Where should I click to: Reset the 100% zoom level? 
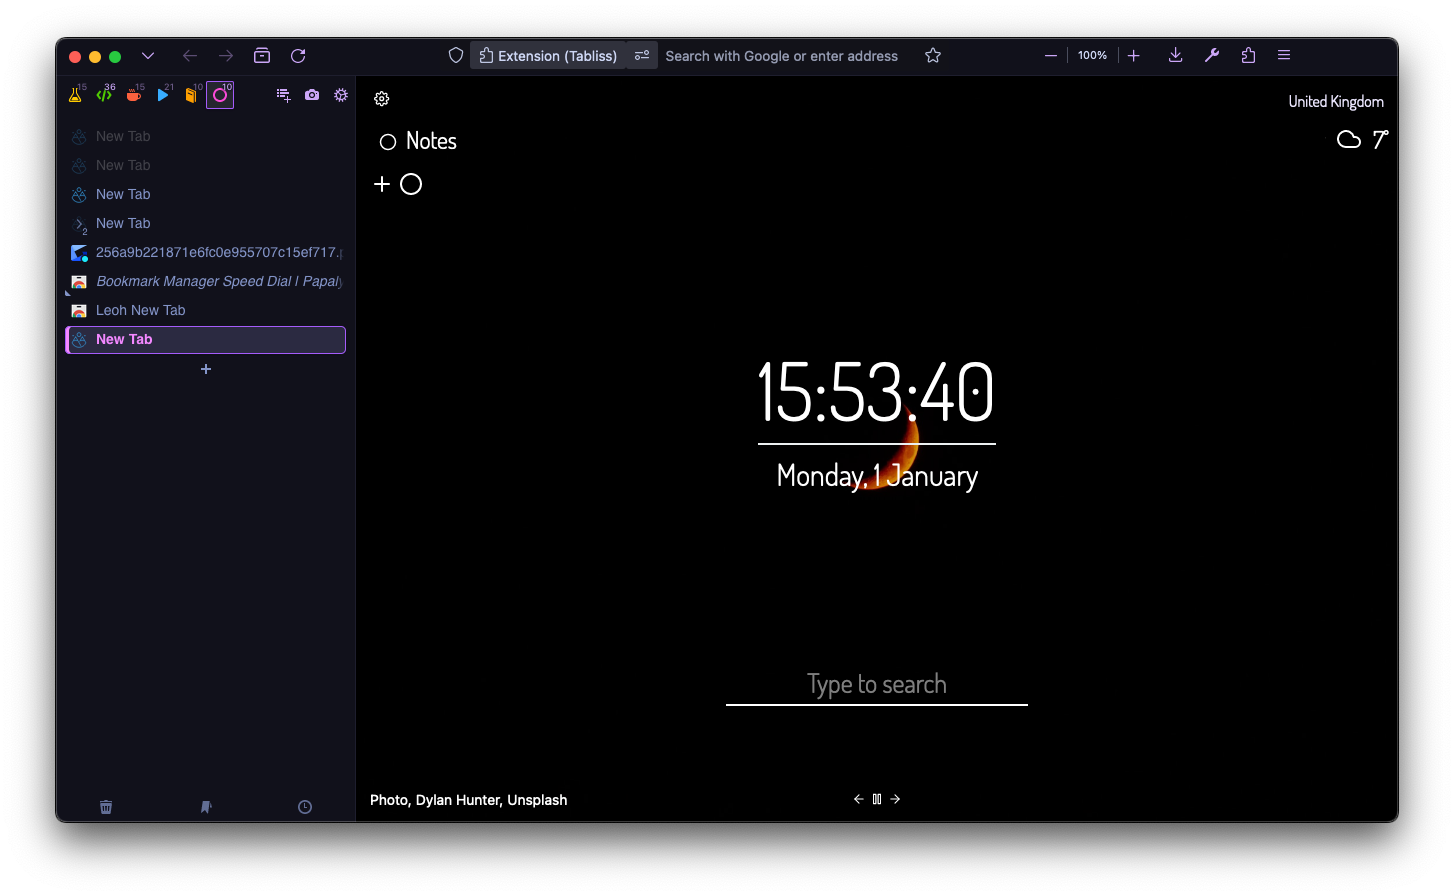click(x=1092, y=56)
